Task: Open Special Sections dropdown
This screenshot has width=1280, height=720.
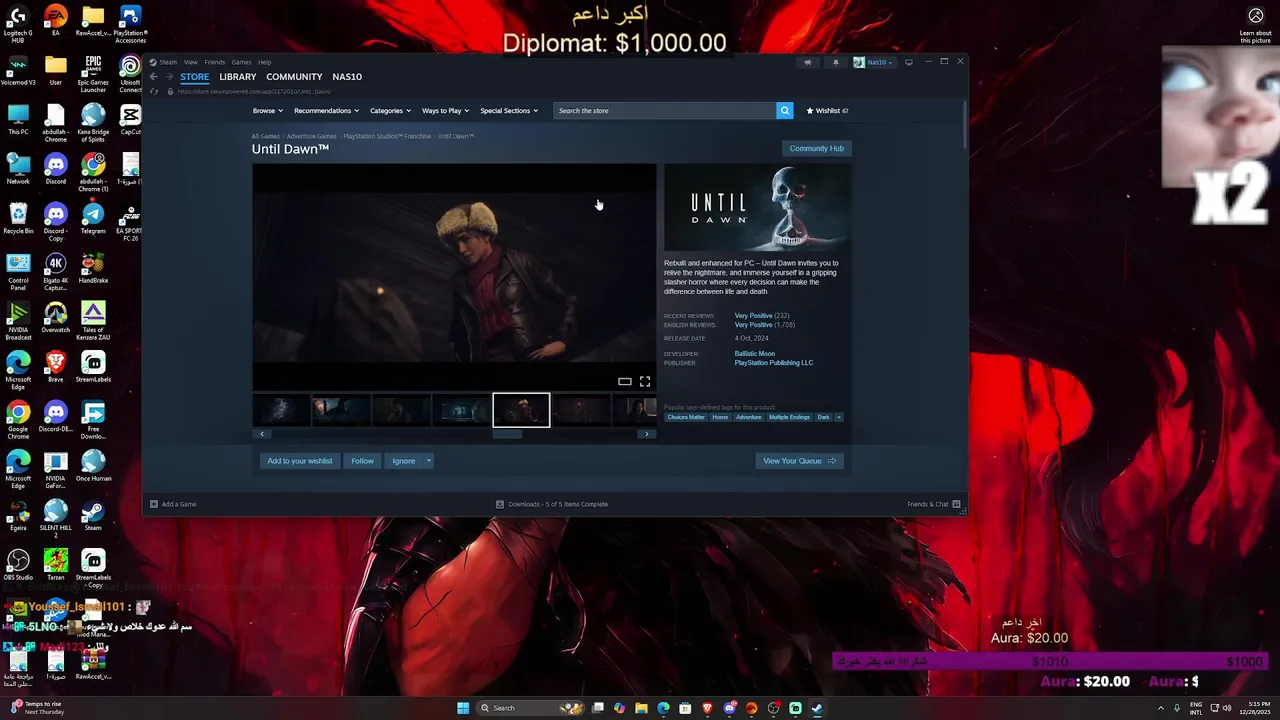Action: tap(509, 111)
